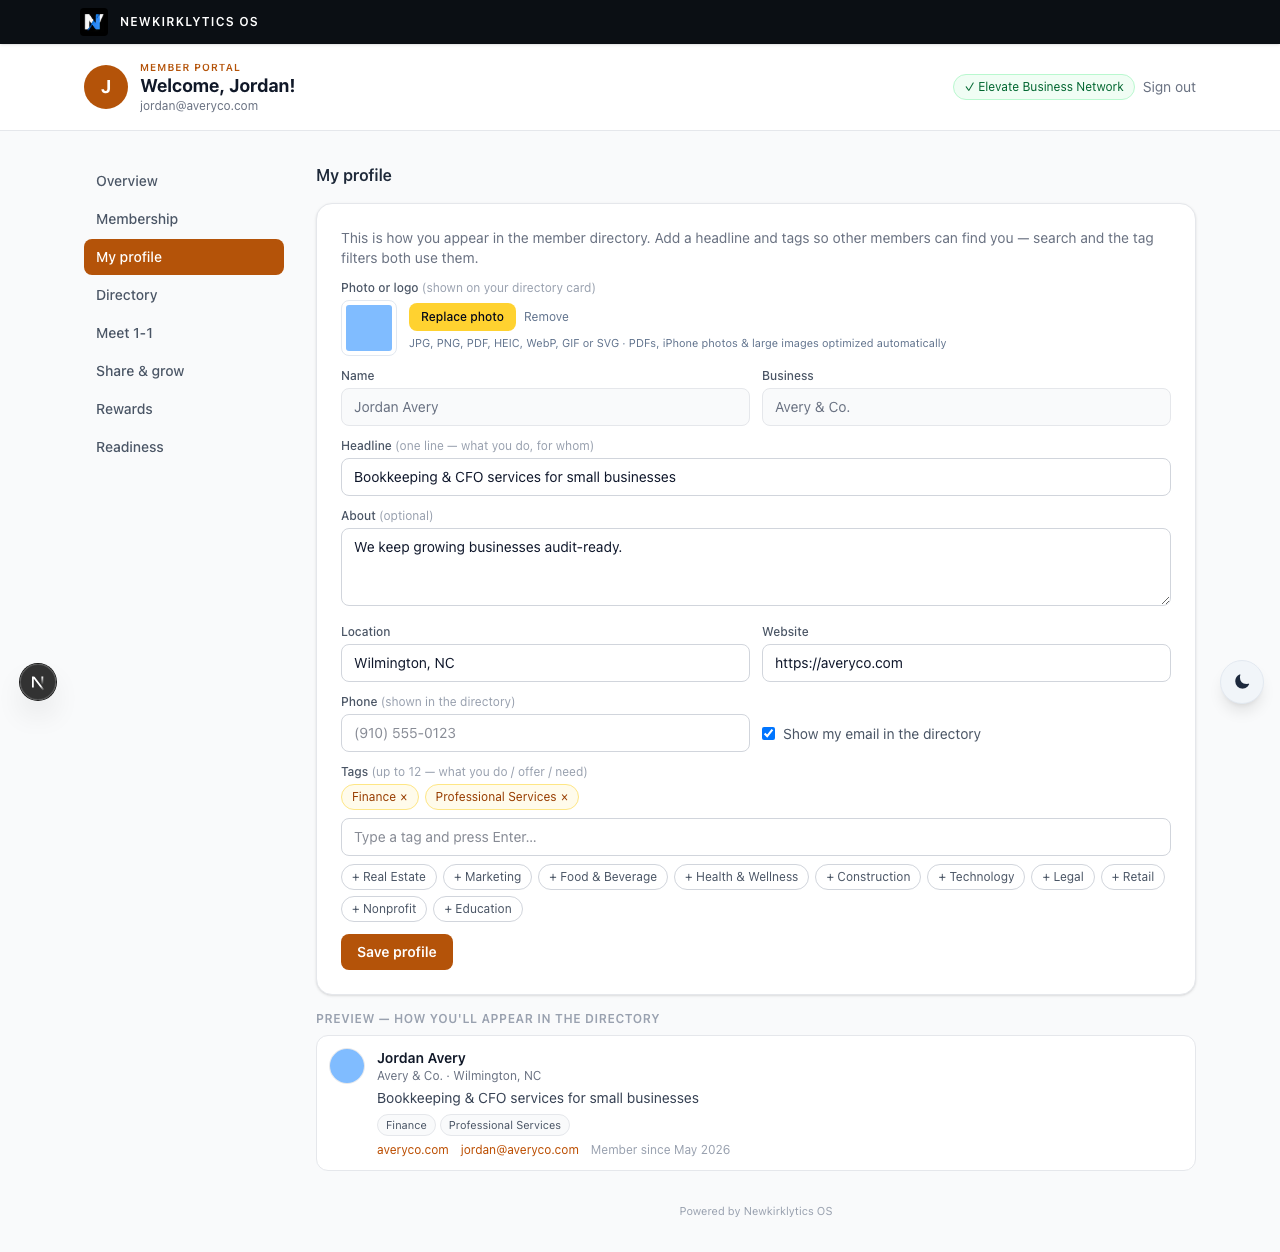Add the Health & Wellness tag

point(741,877)
